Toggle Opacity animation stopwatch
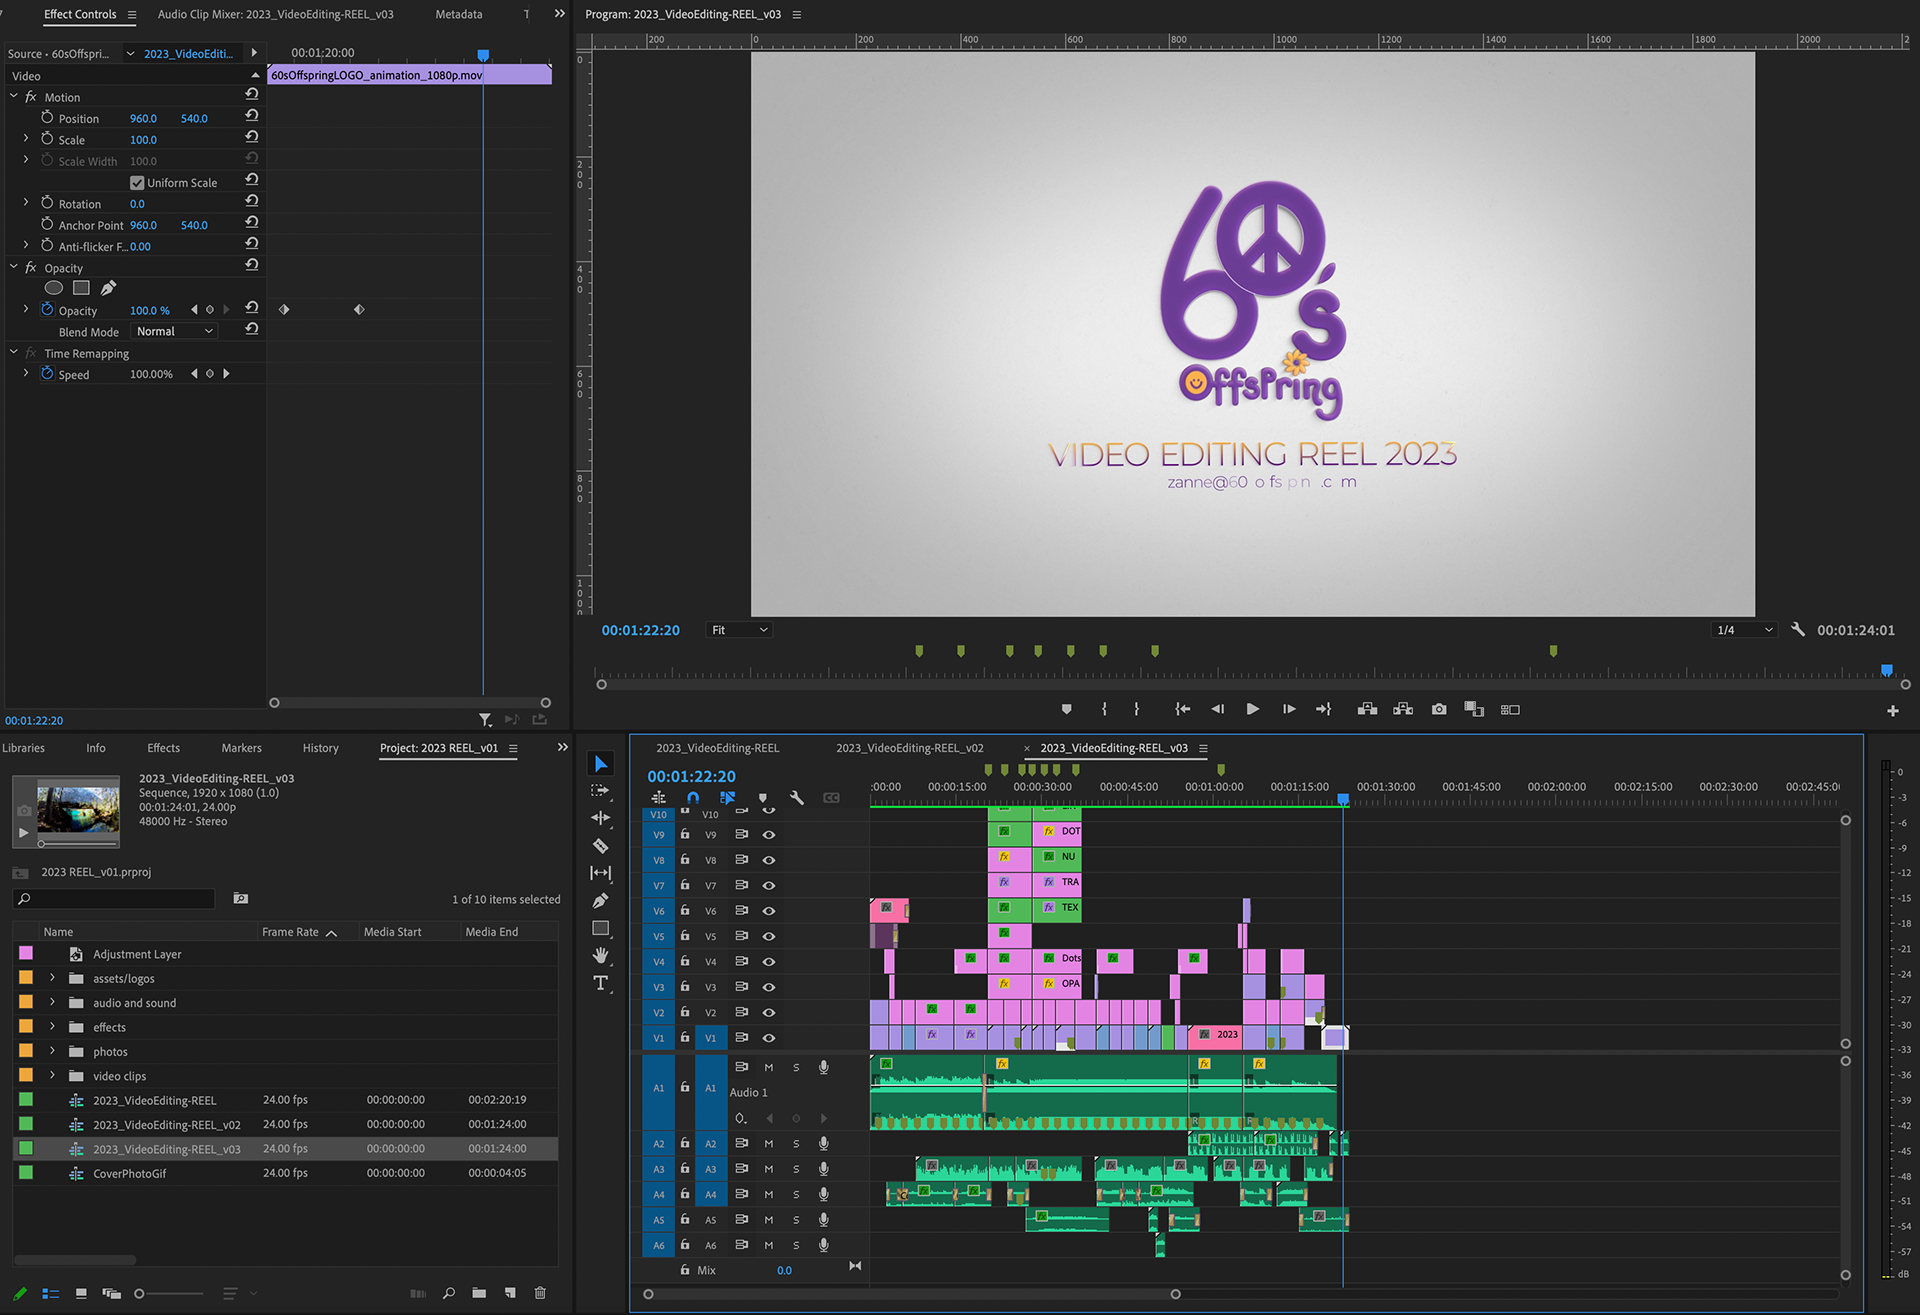The image size is (1920, 1315). click(x=47, y=310)
